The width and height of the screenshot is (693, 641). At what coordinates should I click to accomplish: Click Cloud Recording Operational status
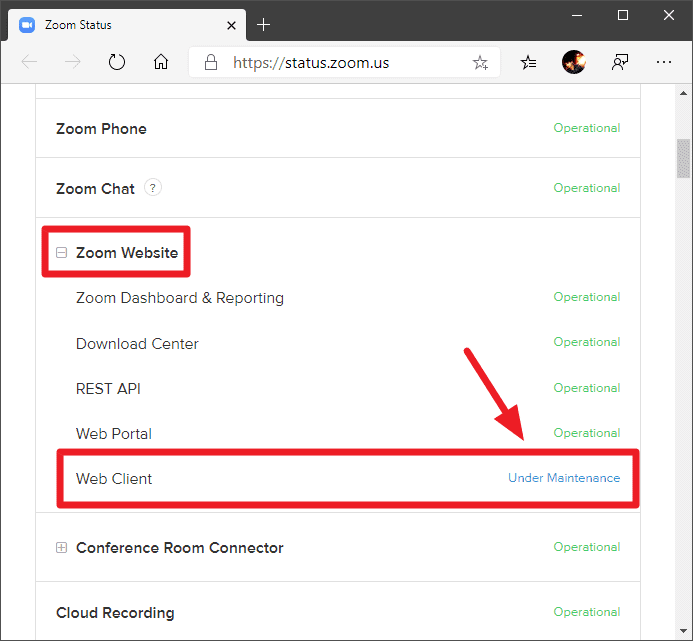click(587, 612)
